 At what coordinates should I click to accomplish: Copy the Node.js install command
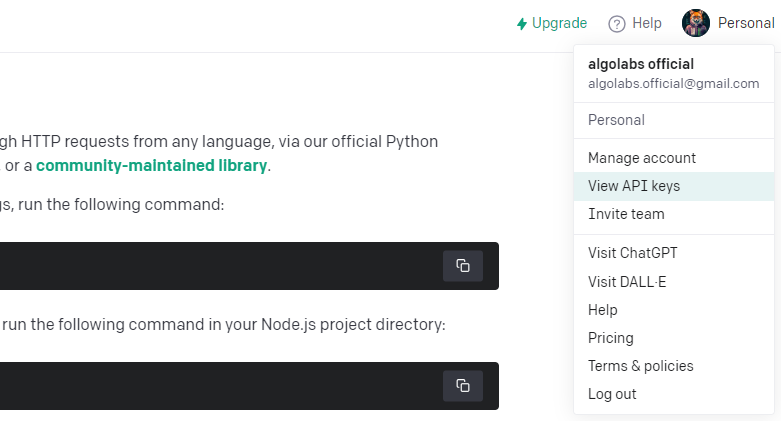tap(463, 385)
